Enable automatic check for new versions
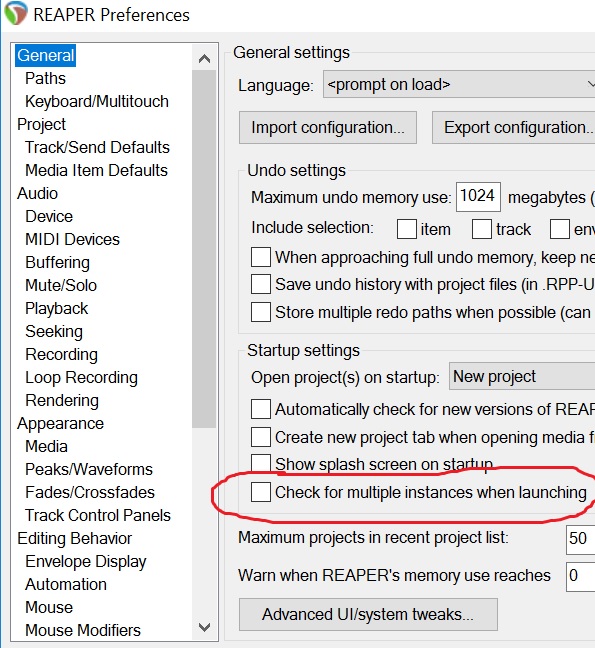The image size is (595, 648). pyautogui.click(x=261, y=409)
